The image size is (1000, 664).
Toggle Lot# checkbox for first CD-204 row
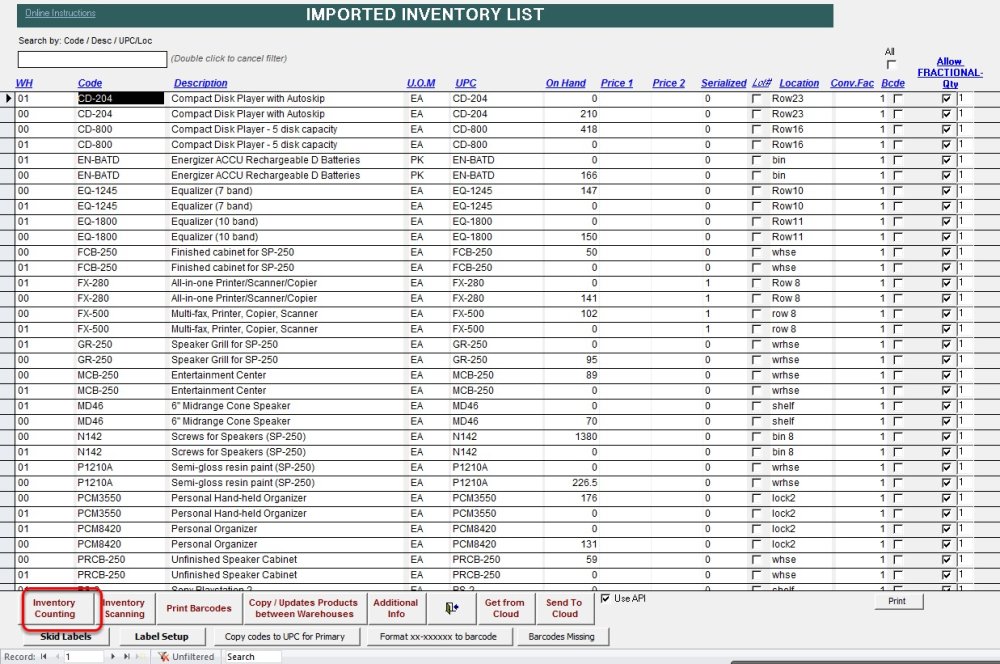click(x=756, y=98)
